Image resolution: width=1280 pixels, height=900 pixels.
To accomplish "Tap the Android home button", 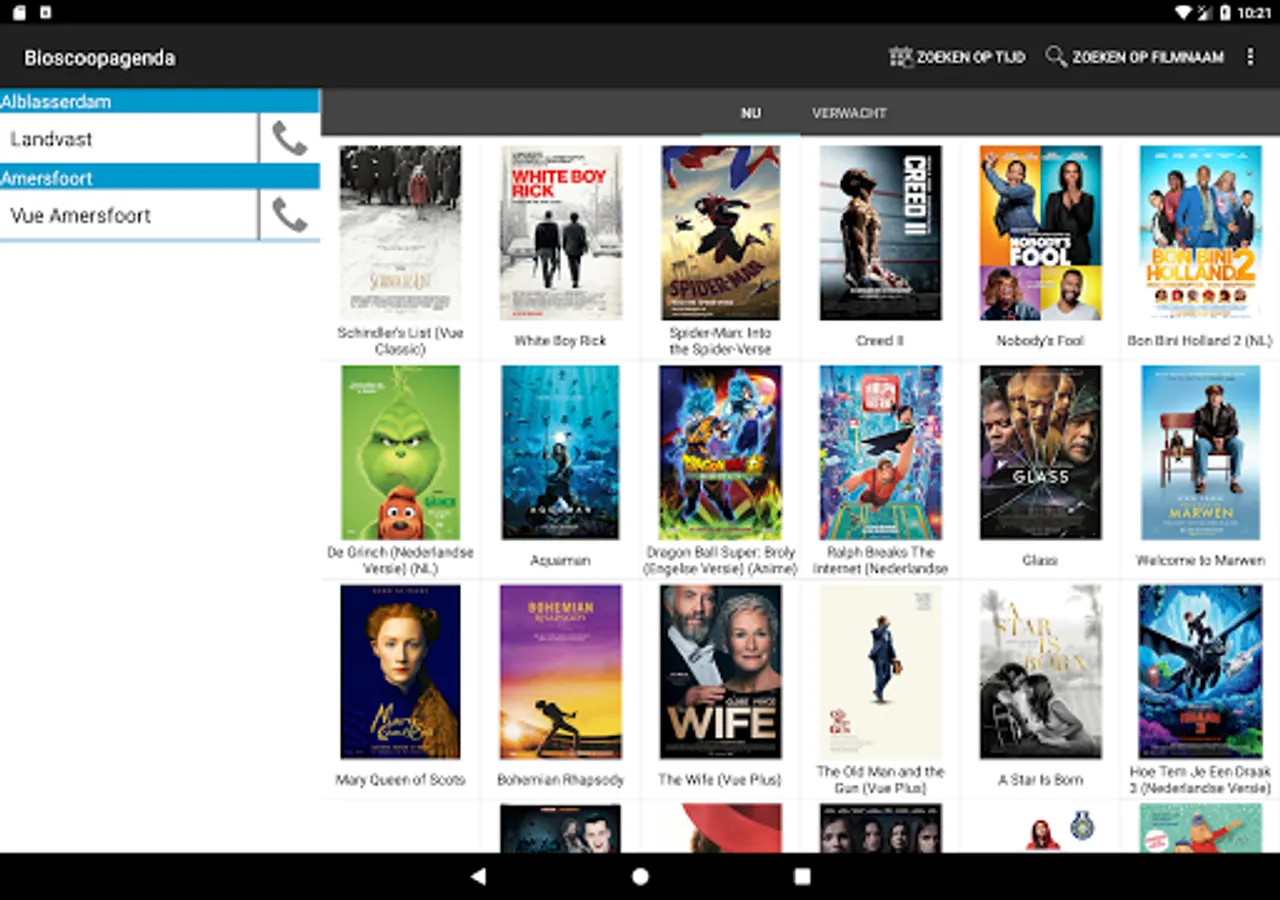I will (x=640, y=877).
